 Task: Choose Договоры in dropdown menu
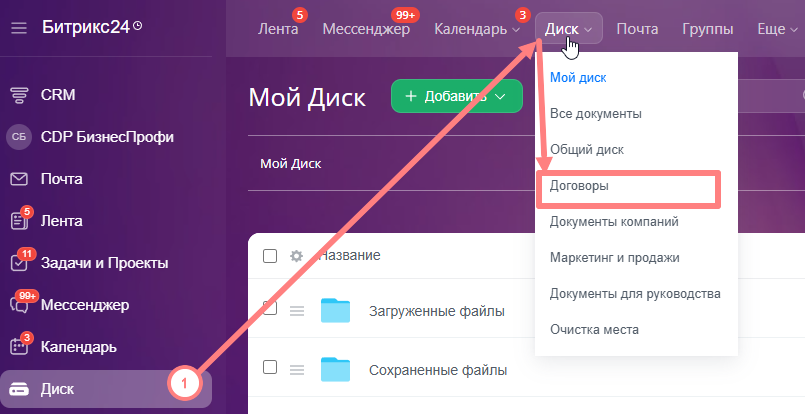579,185
